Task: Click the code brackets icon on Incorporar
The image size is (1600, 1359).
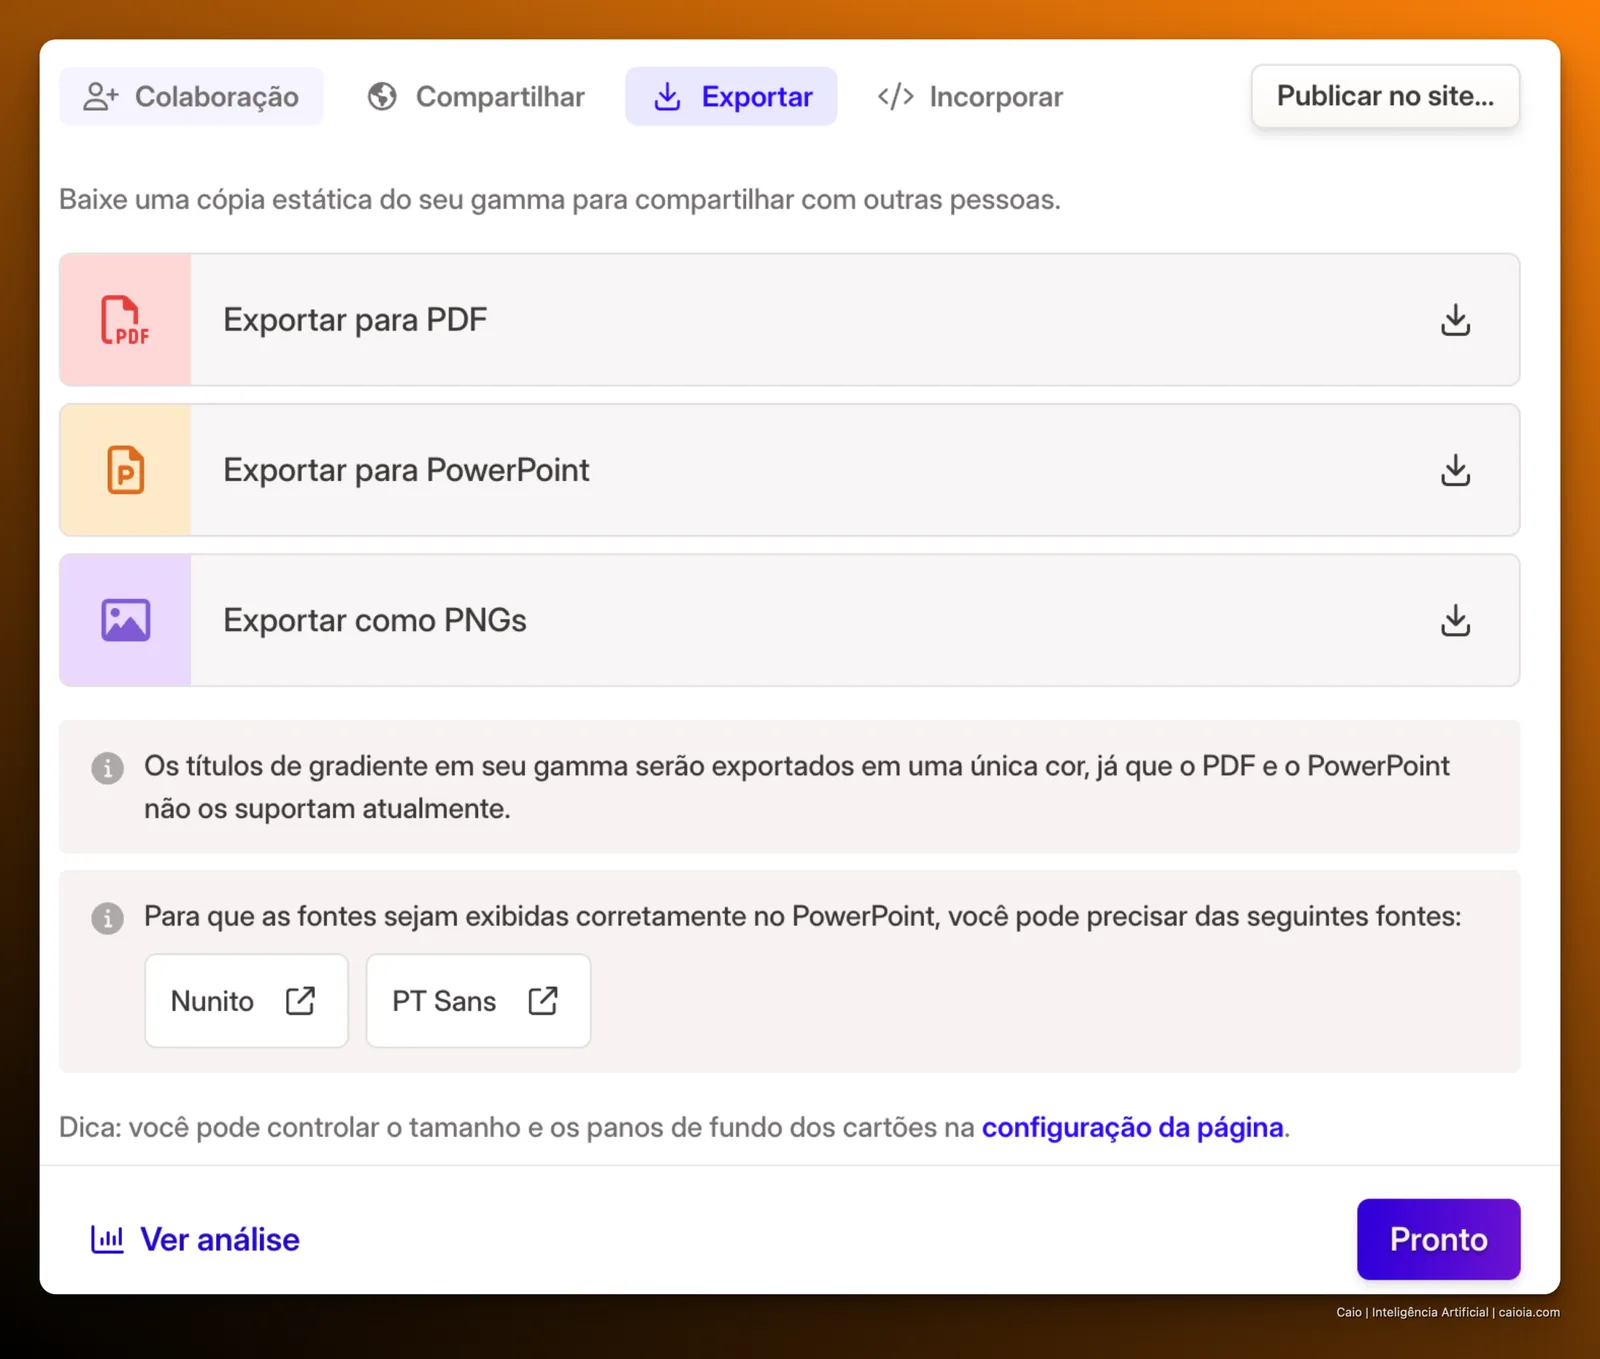Action: (x=895, y=97)
